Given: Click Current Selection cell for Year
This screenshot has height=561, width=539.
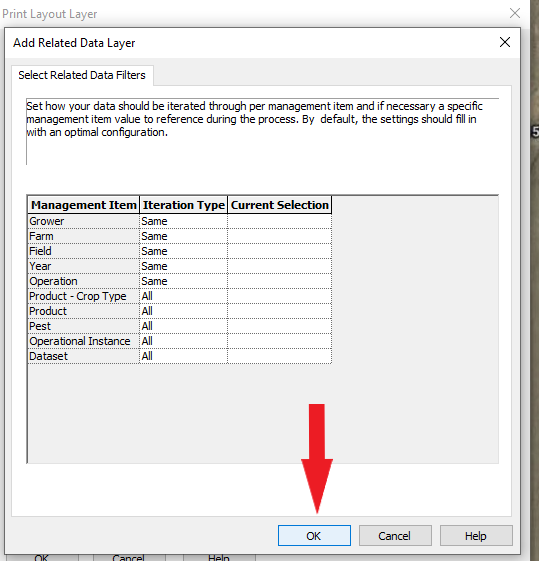Looking at the screenshot, I should point(279,266).
